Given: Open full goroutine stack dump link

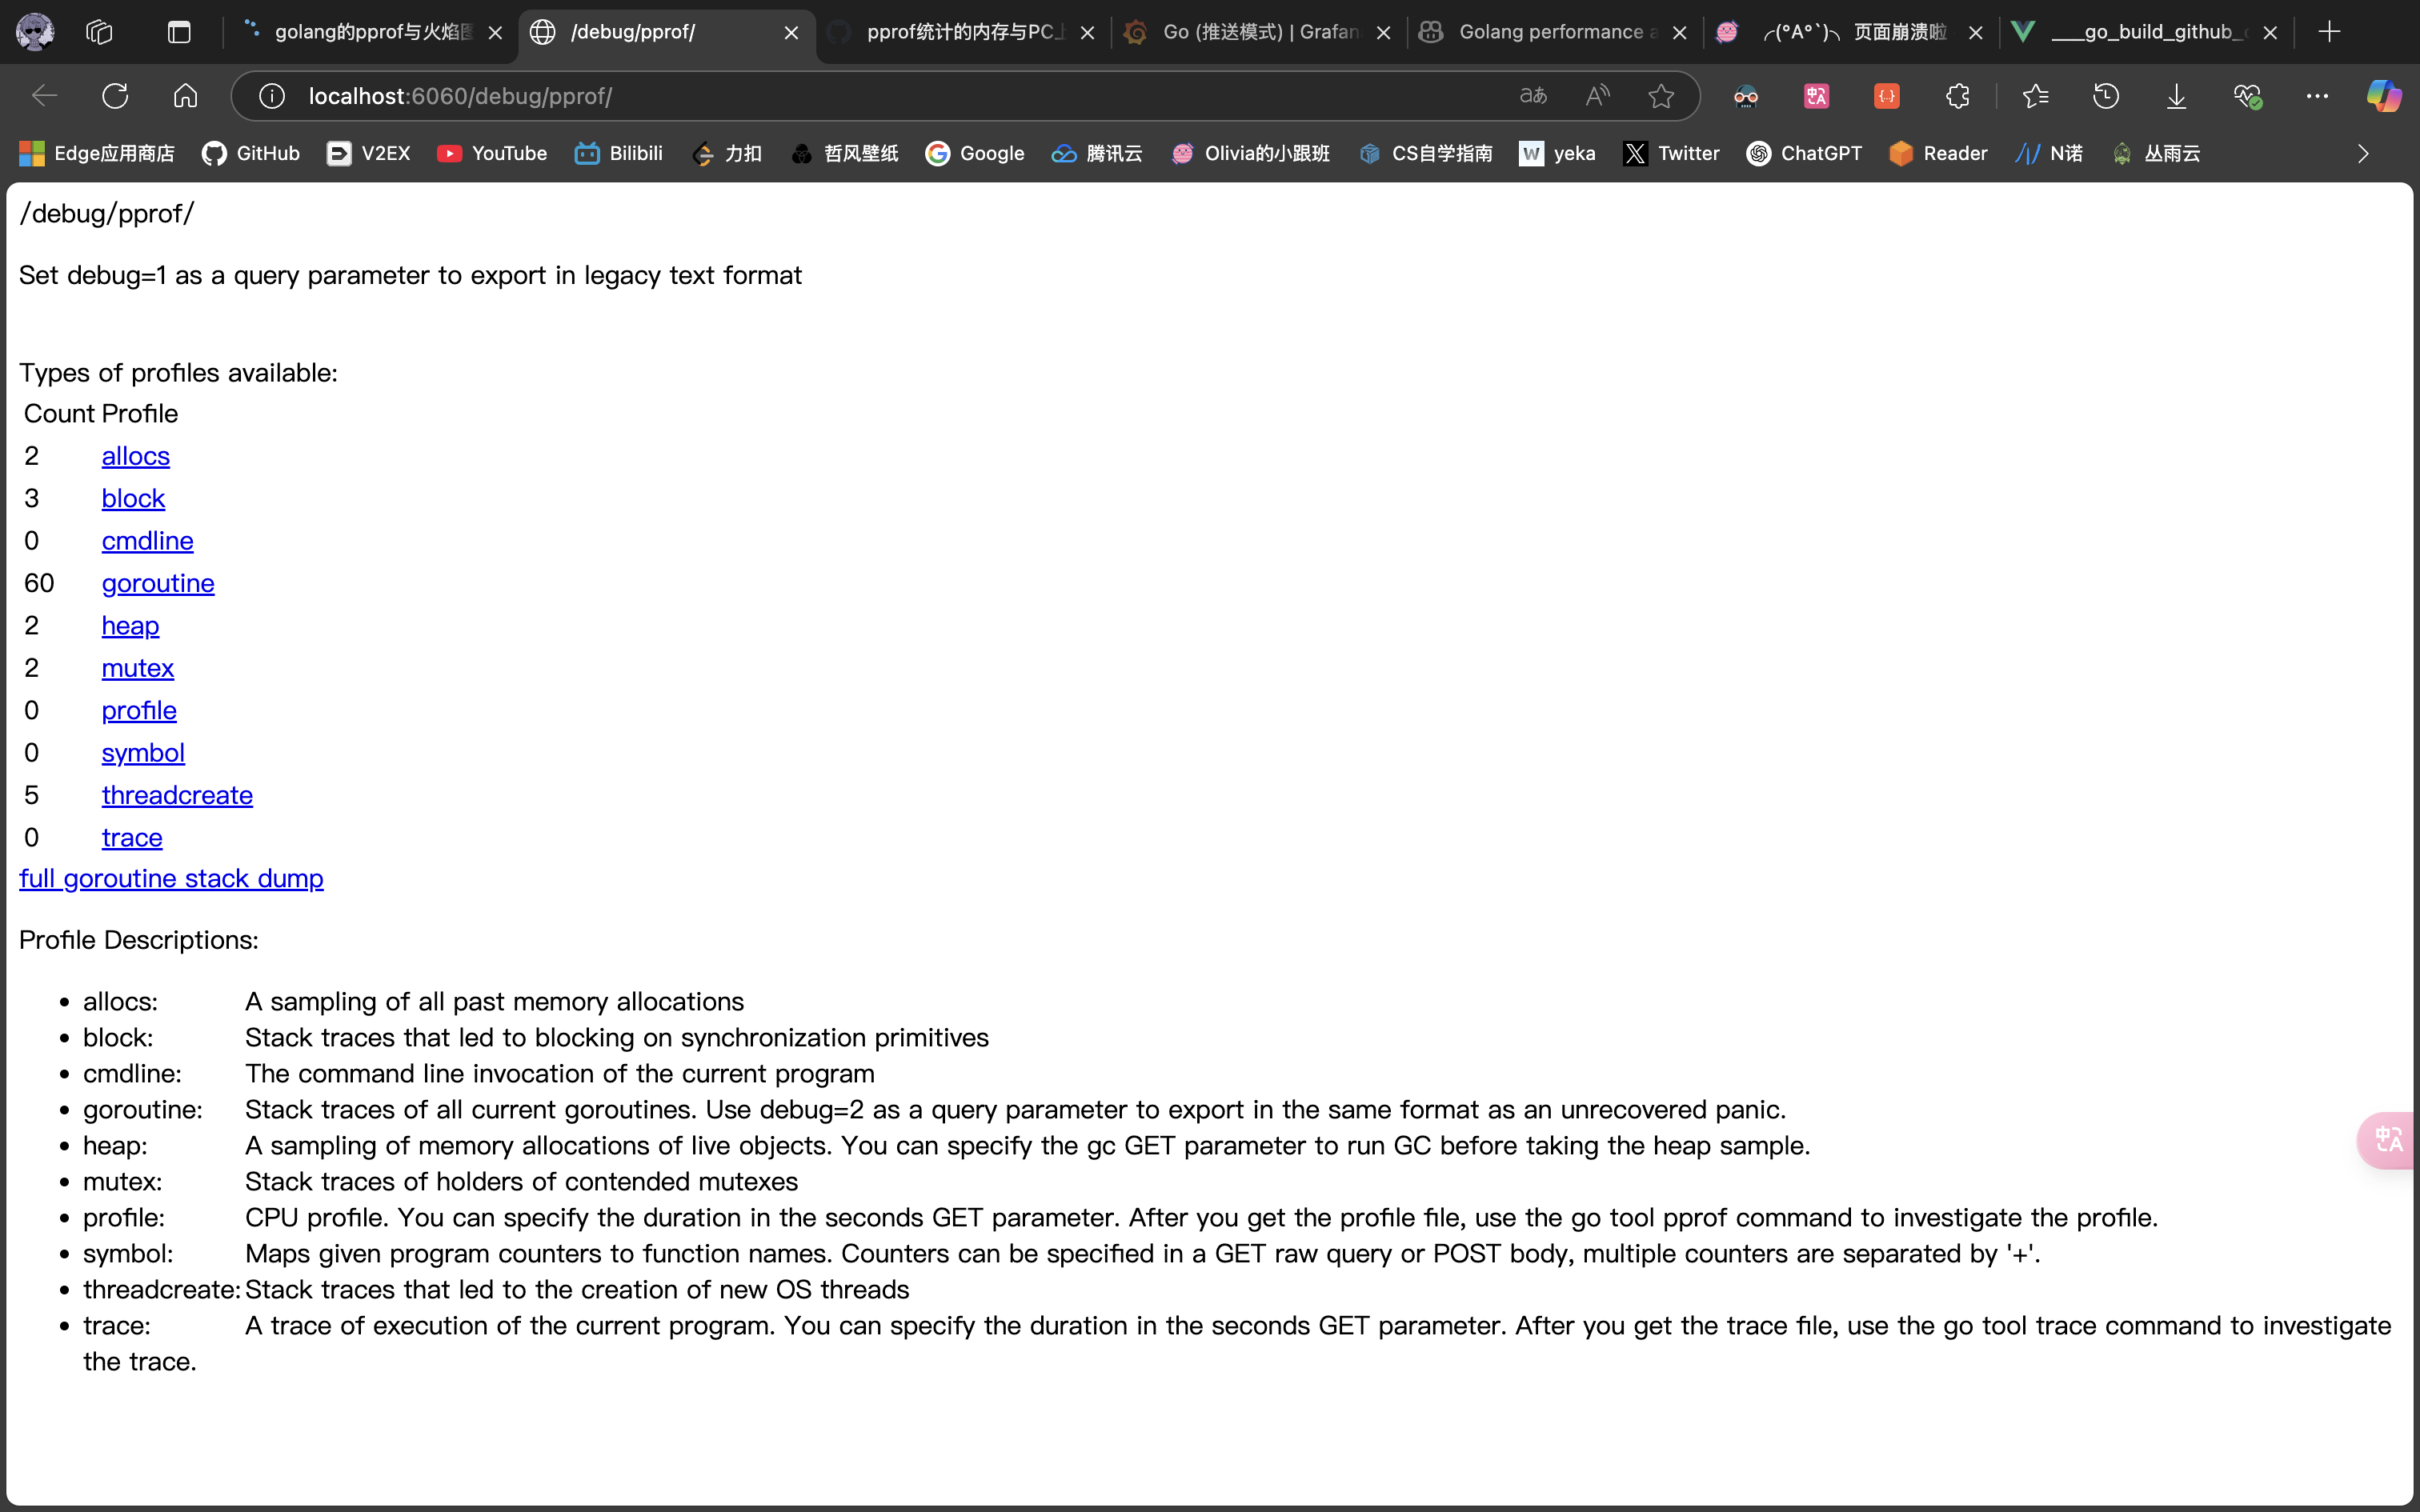Looking at the screenshot, I should coord(171,878).
